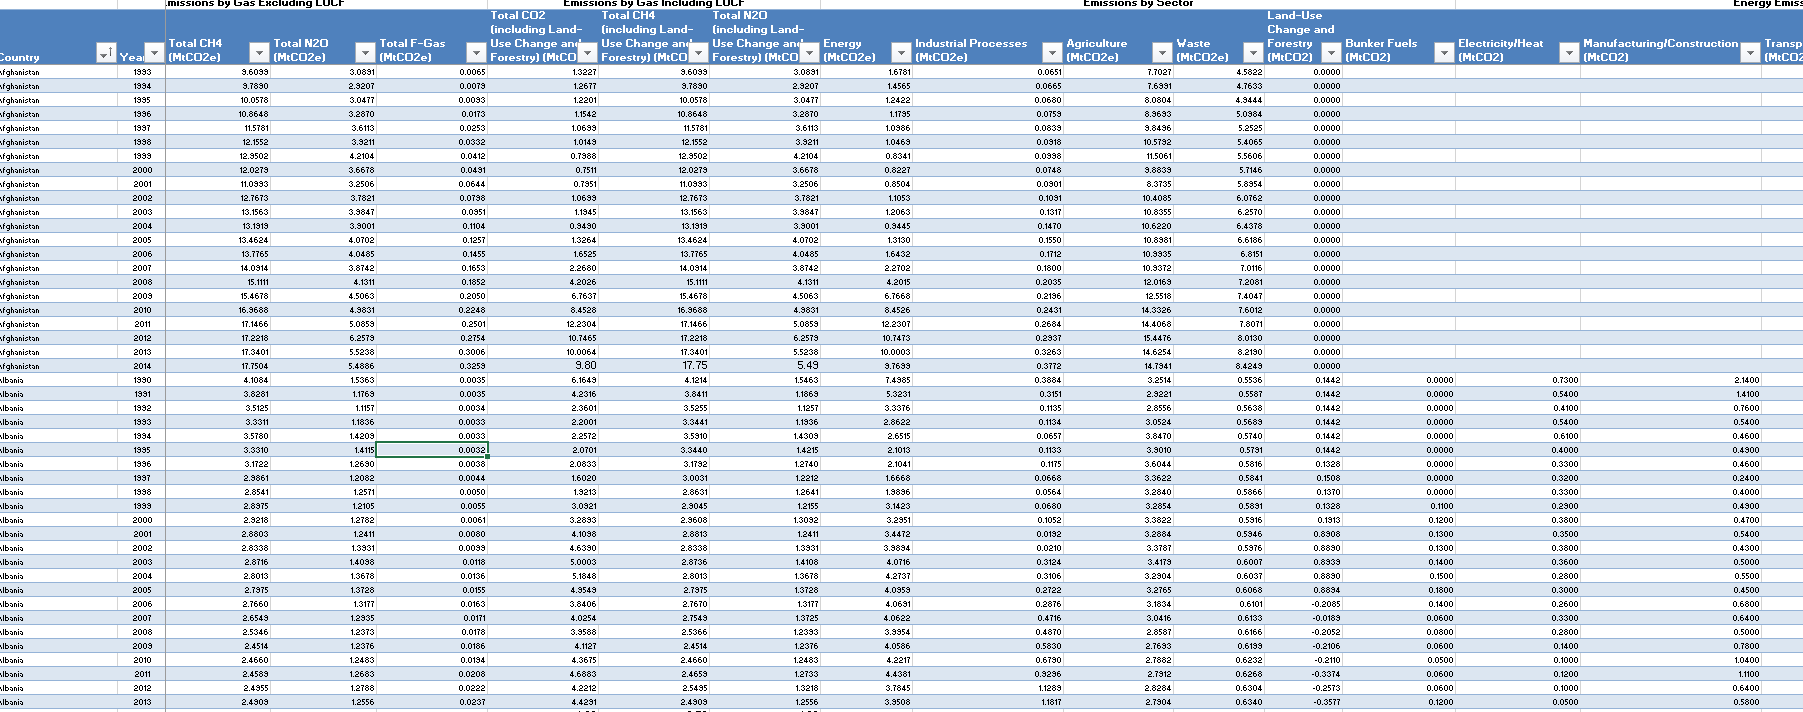
Task: Open the Country column sort filter button
Action: pos(106,53)
